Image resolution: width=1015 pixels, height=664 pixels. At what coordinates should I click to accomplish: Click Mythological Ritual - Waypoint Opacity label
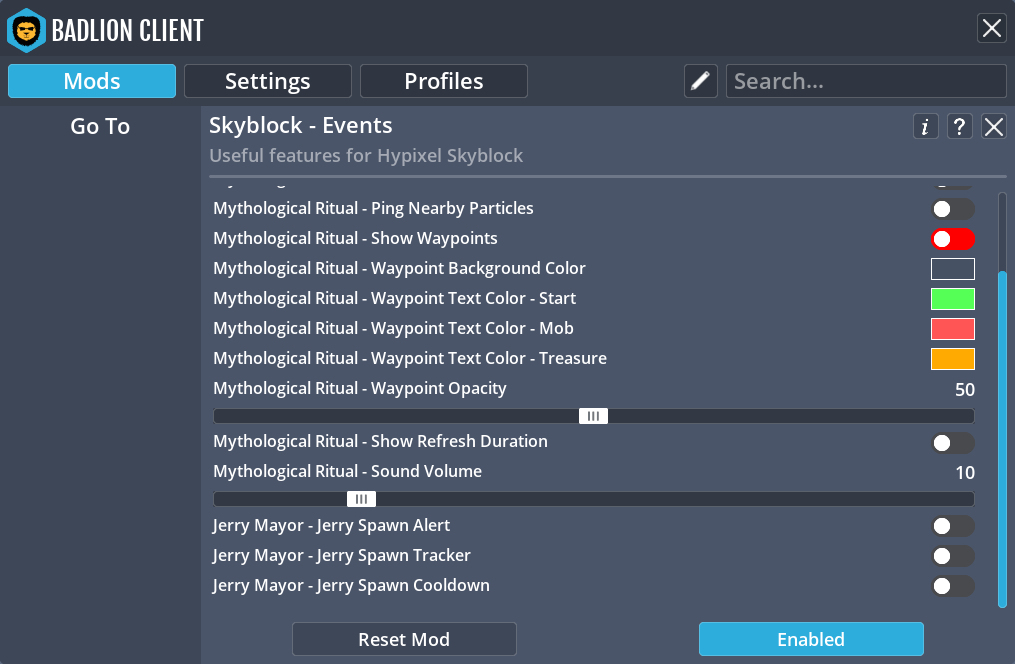pyautogui.click(x=360, y=388)
